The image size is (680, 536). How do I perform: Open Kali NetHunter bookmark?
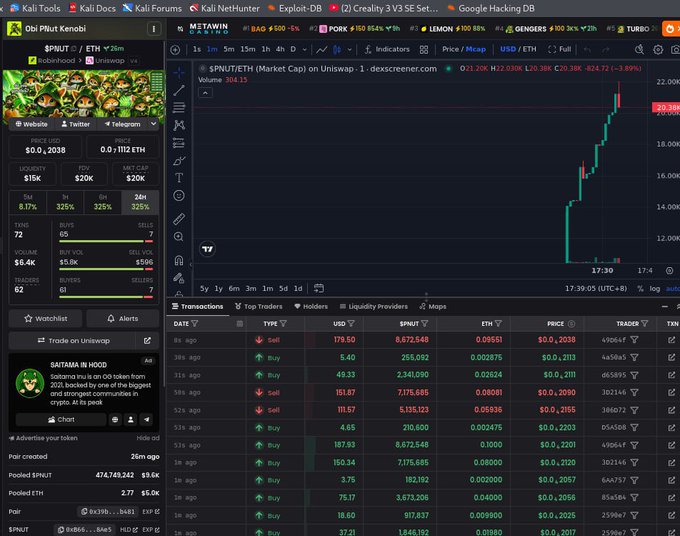(x=224, y=8)
